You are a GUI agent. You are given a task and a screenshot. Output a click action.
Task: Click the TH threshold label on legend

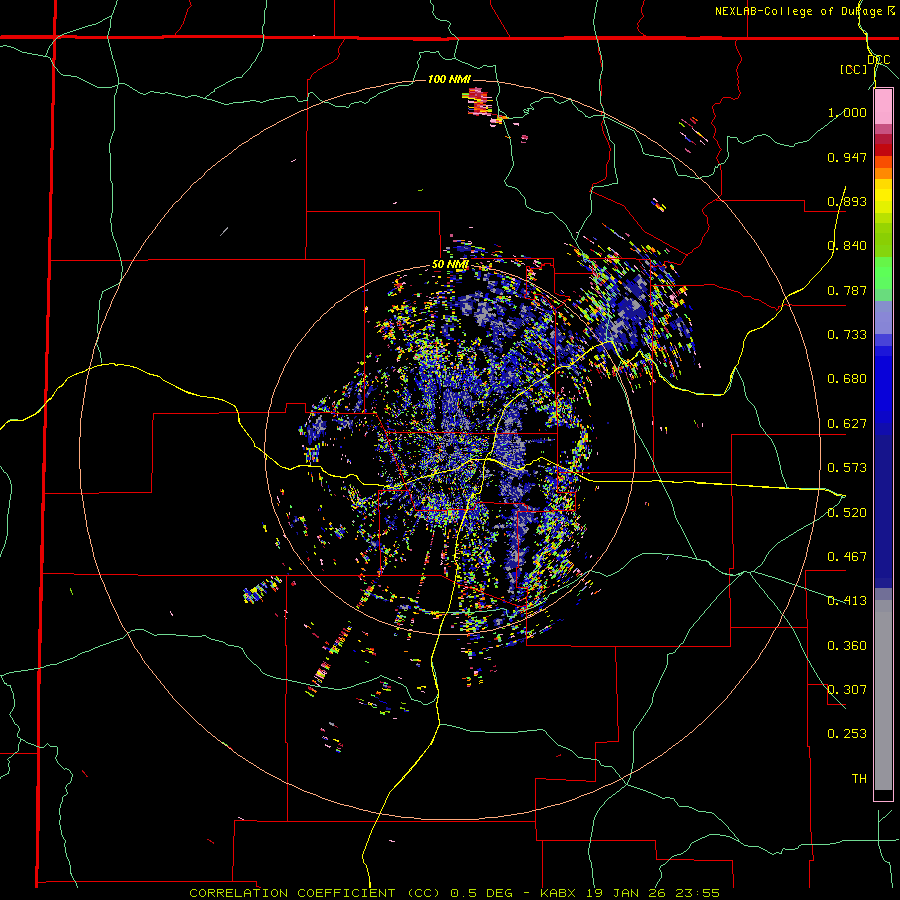tap(859, 779)
